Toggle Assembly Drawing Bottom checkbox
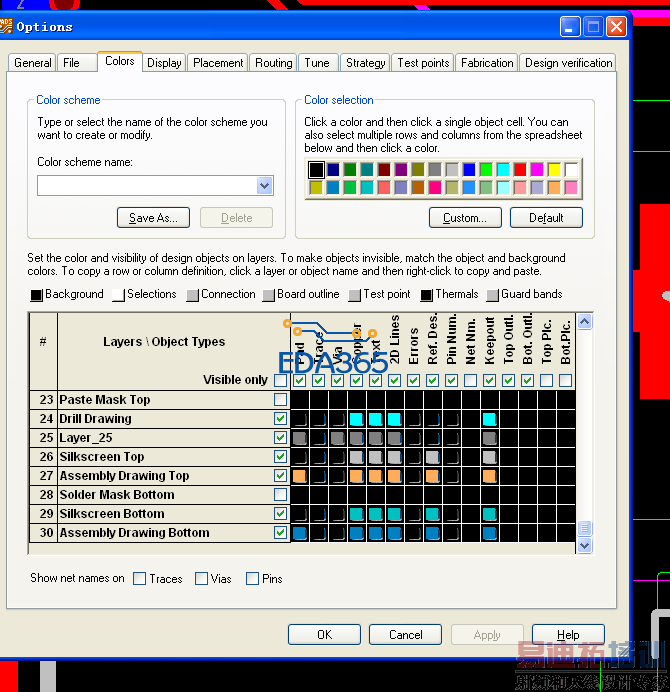Screen dimensions: 670x692 pyautogui.click(x=280, y=532)
